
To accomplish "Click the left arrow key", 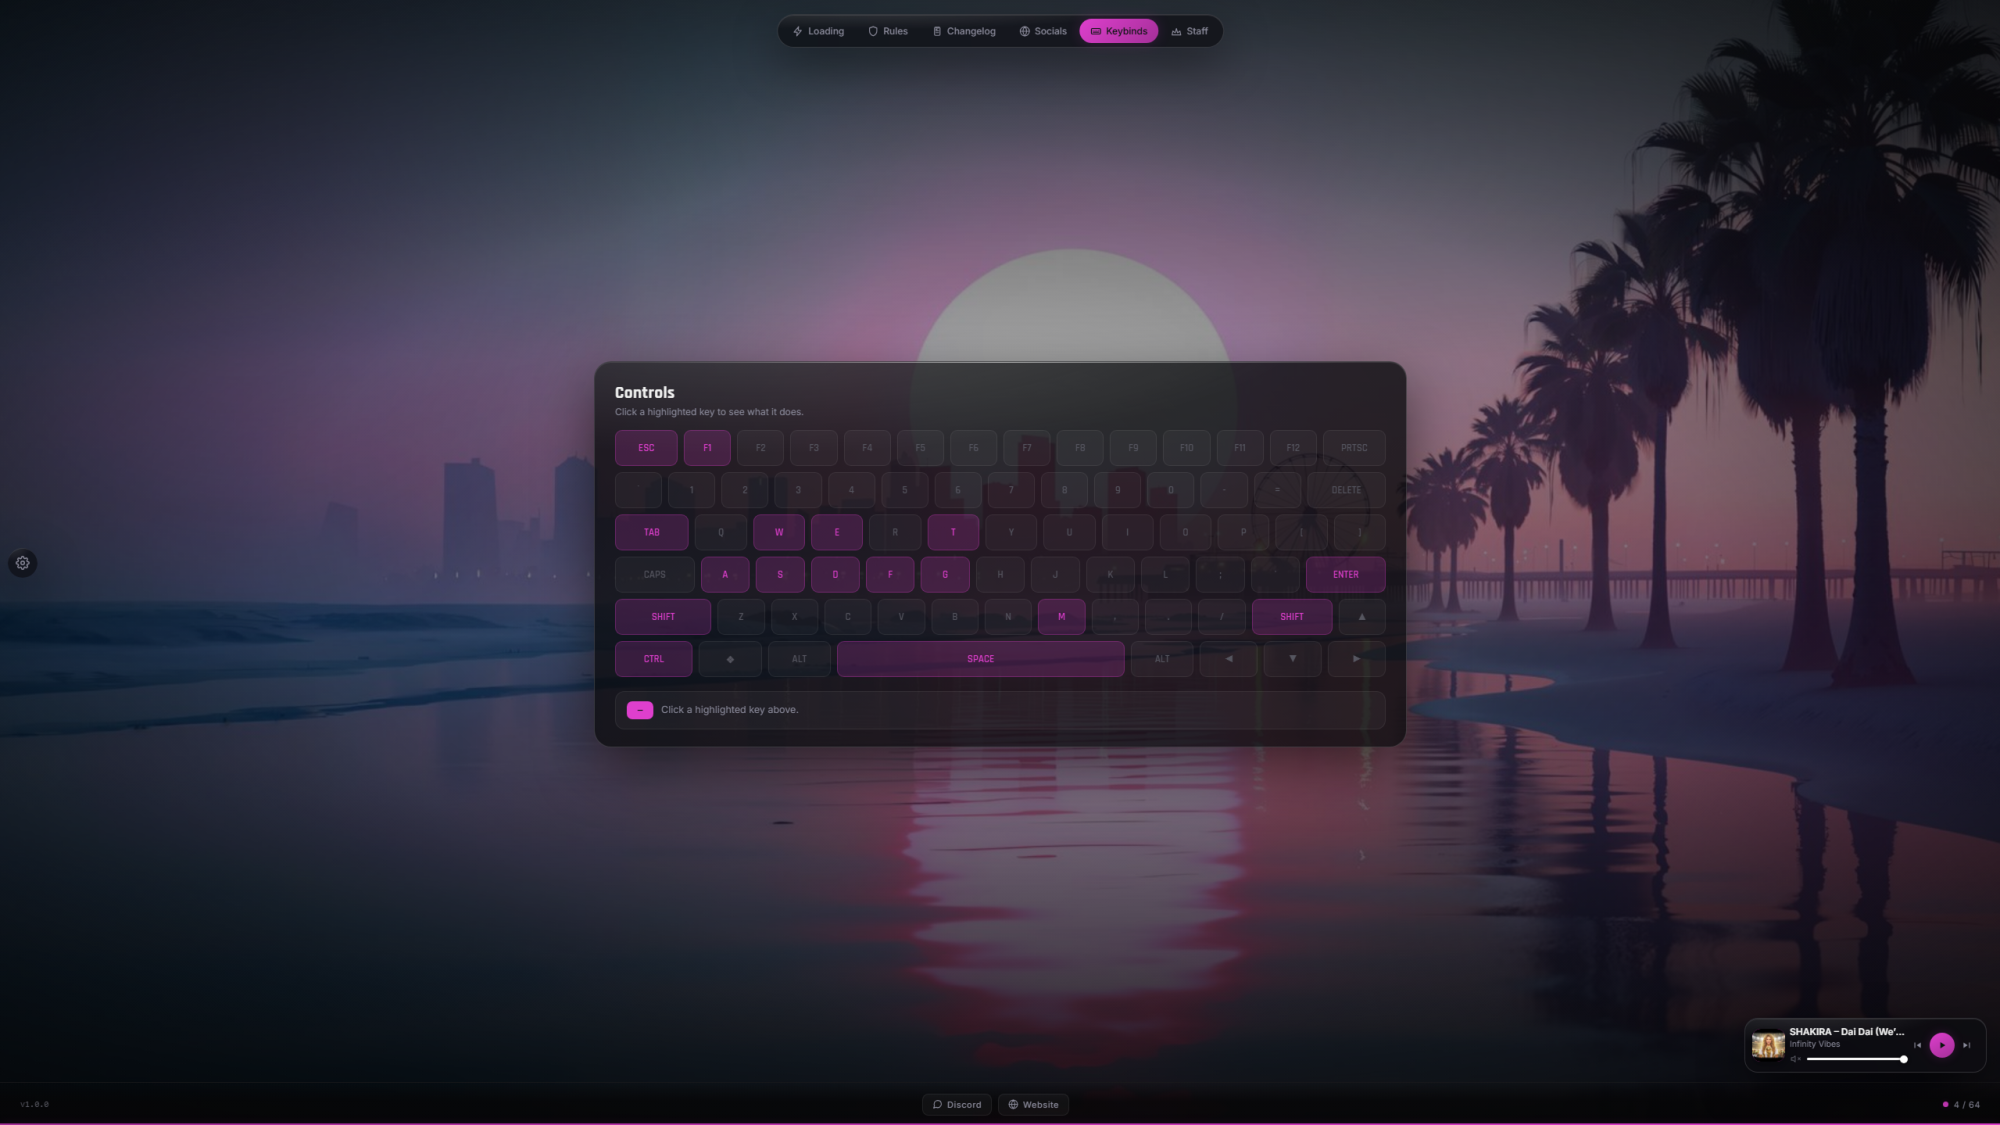I will 1229,659.
